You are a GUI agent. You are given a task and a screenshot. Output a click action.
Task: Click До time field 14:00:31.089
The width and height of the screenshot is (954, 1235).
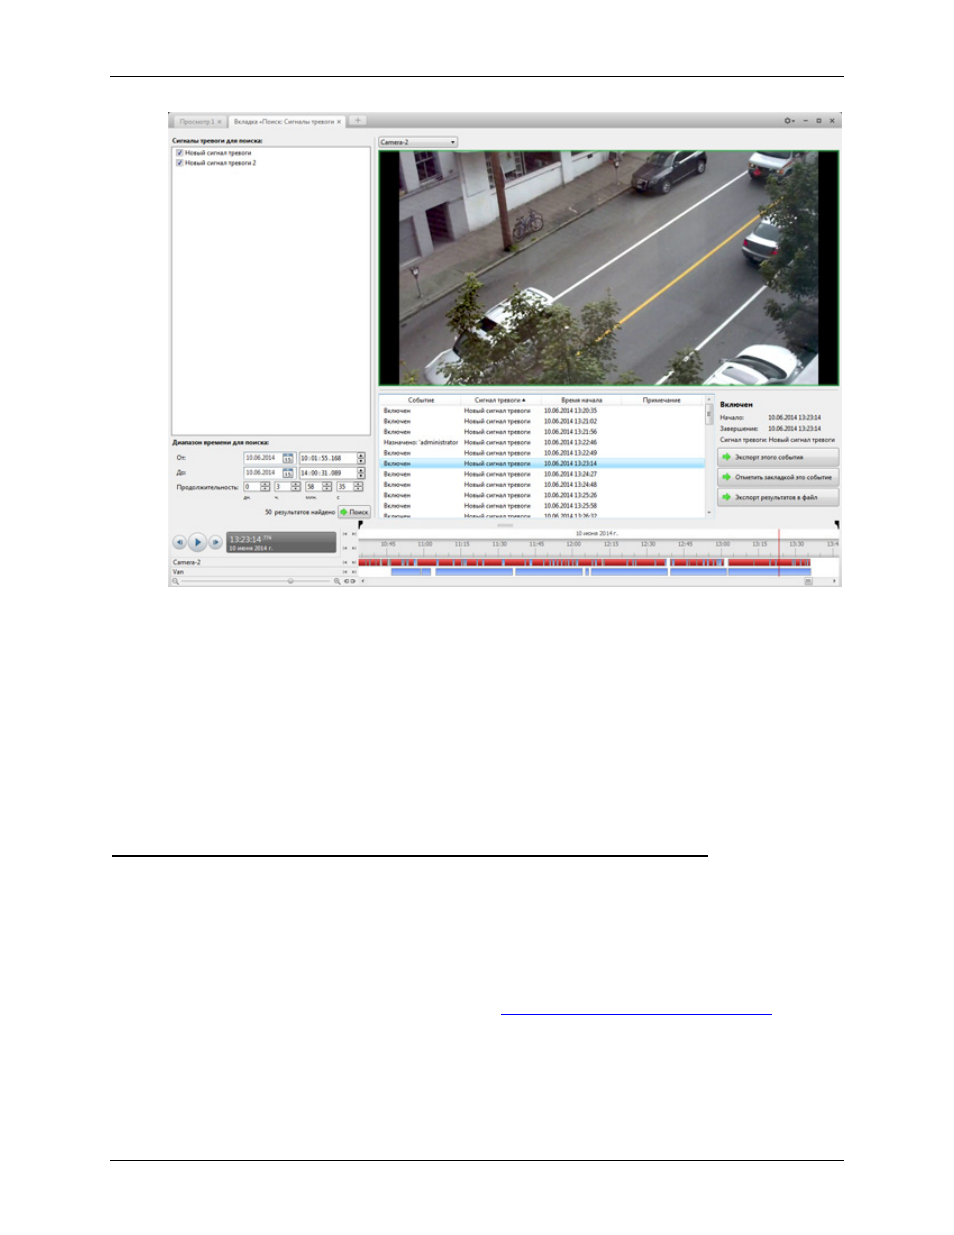point(327,473)
